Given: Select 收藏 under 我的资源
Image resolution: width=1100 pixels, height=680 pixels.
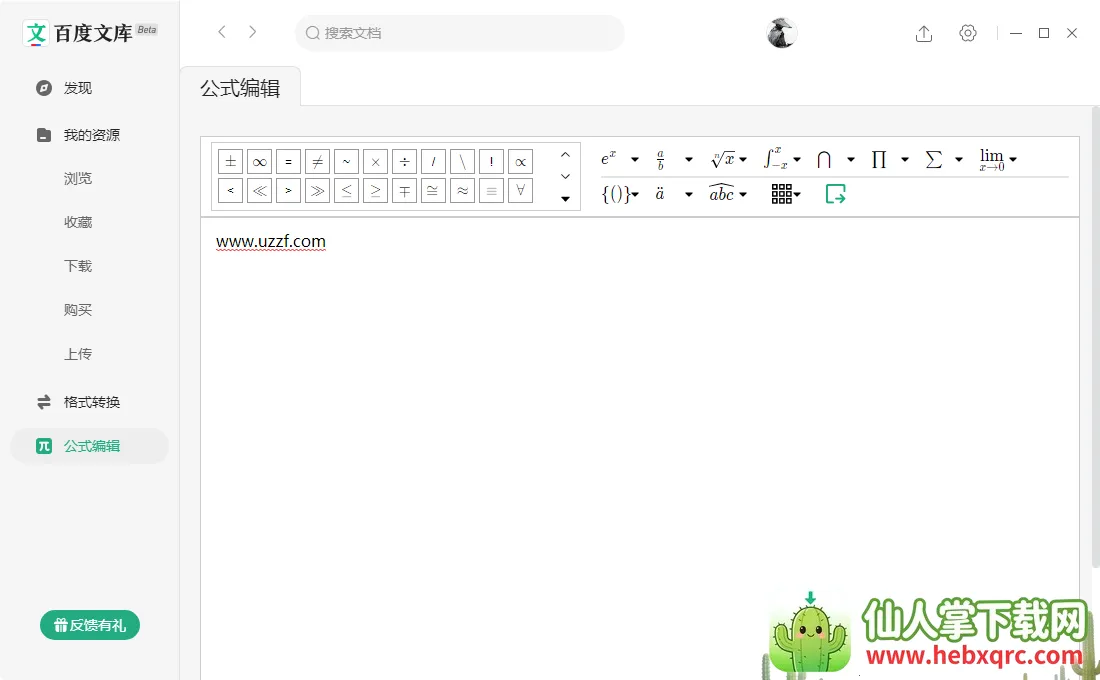Looking at the screenshot, I should pyautogui.click(x=78, y=222).
